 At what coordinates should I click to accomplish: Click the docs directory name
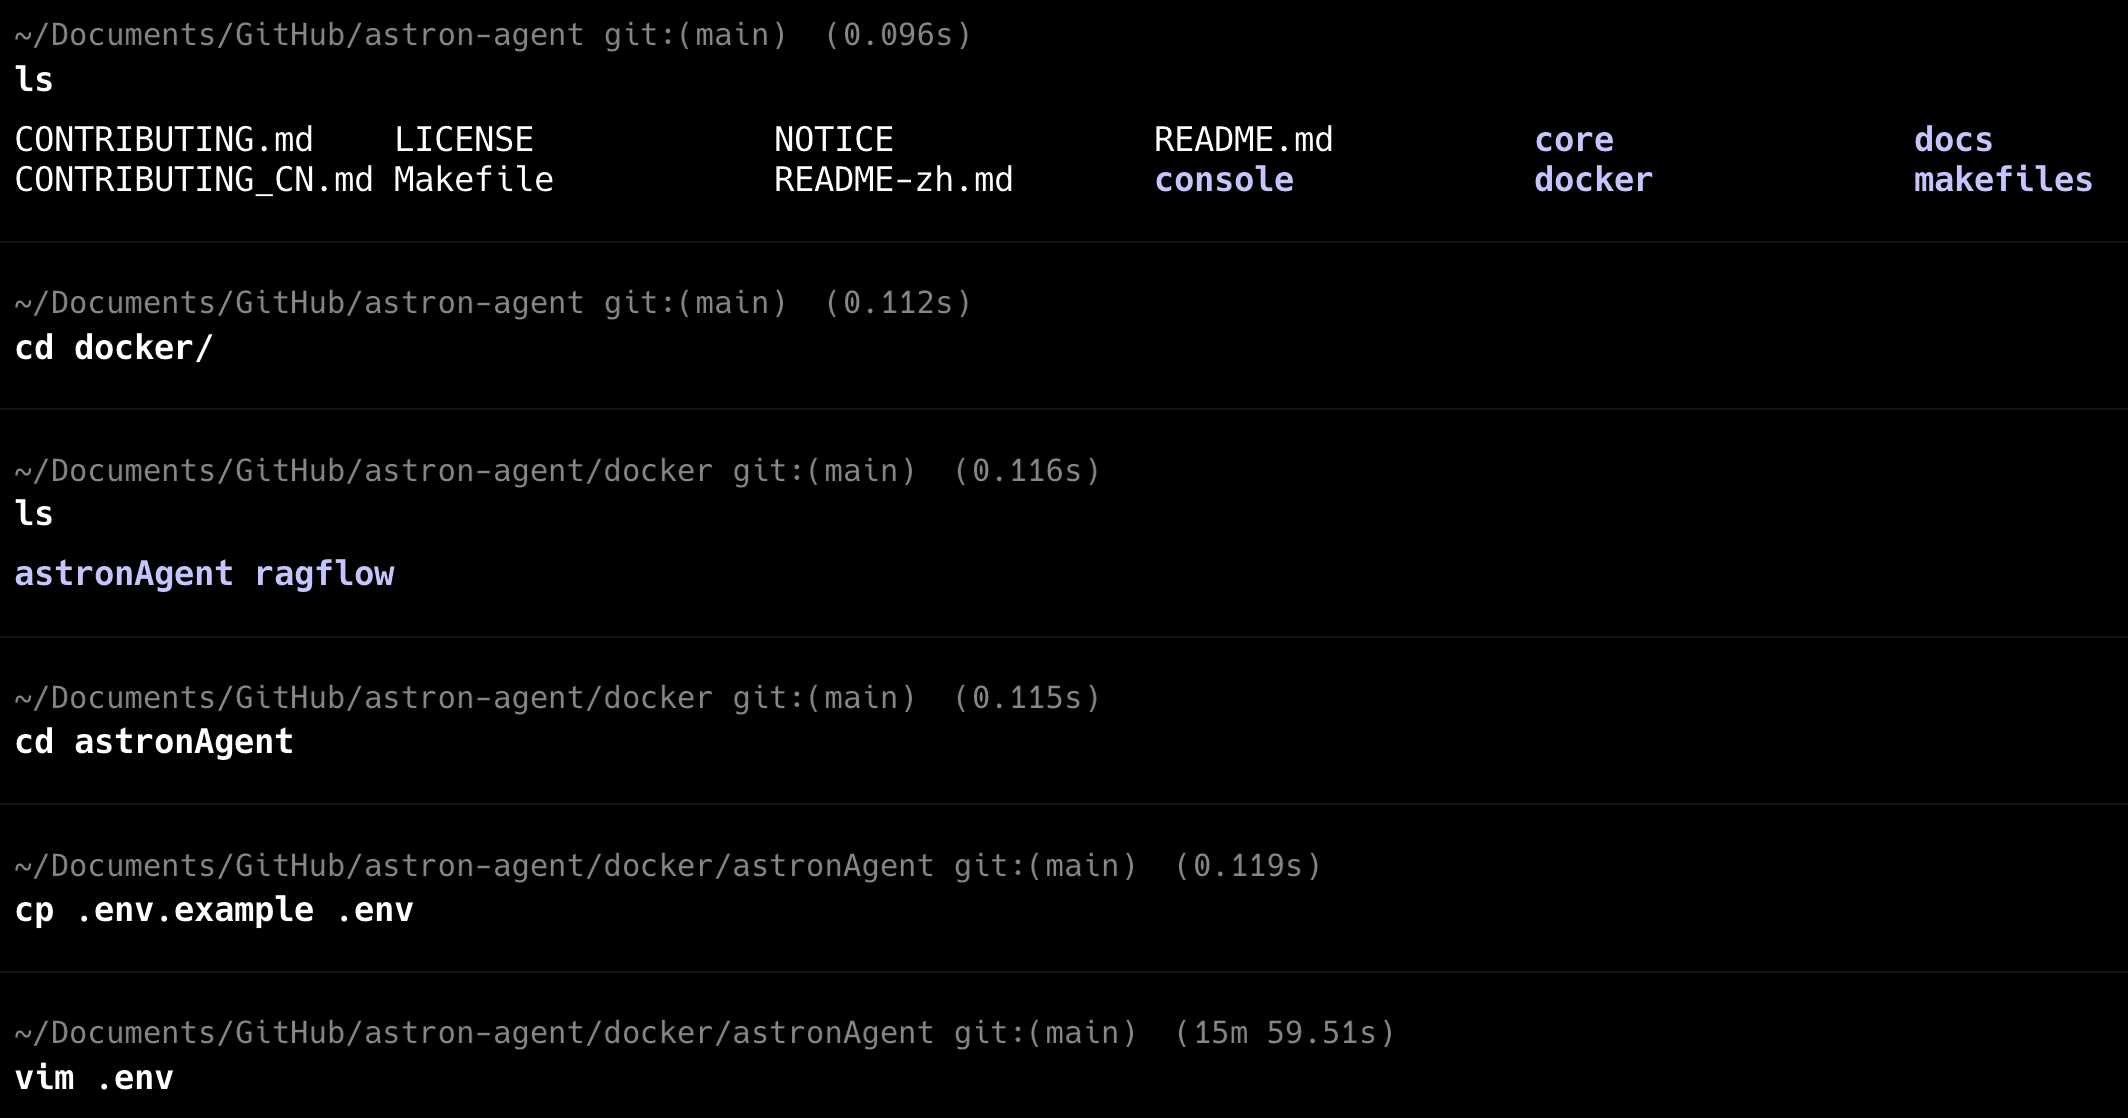(1953, 140)
